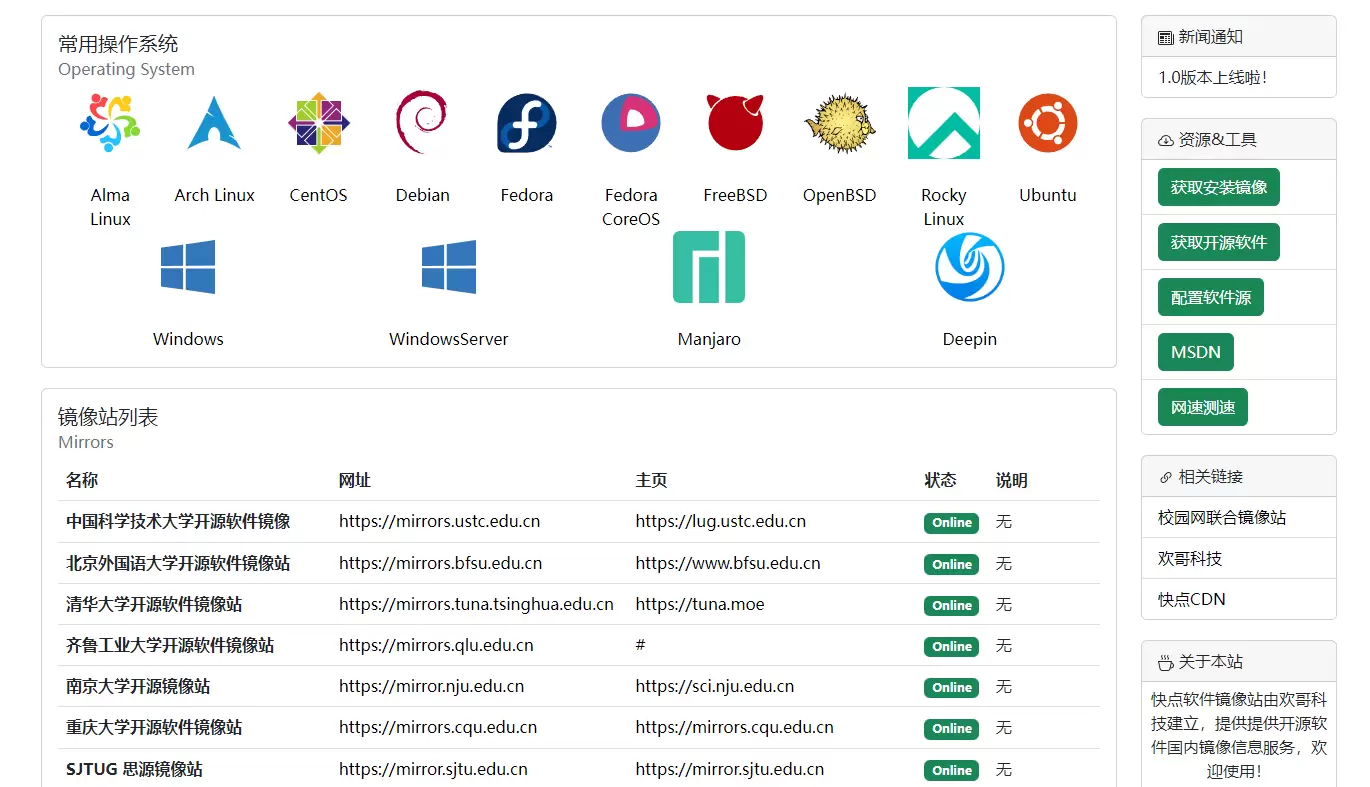1370x787 pixels.
Task: Open https://mirrors.qlu.edu.cn mirror address
Action: click(x=436, y=645)
